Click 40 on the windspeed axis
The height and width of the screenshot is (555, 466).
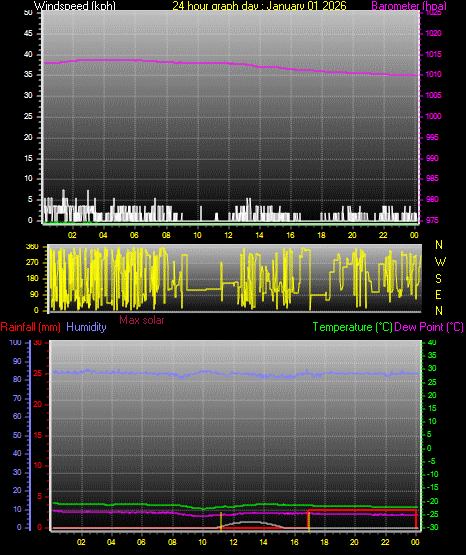click(x=28, y=54)
